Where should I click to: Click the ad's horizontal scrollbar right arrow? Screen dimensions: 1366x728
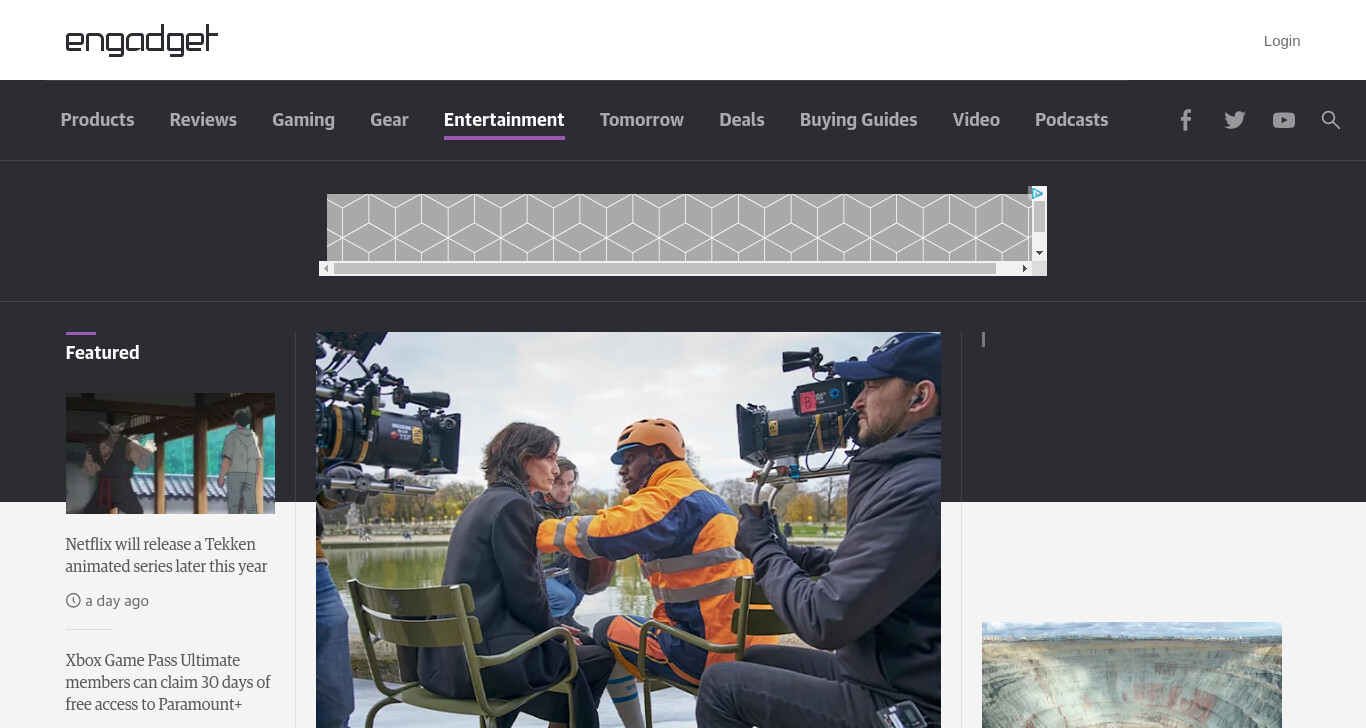point(1024,268)
